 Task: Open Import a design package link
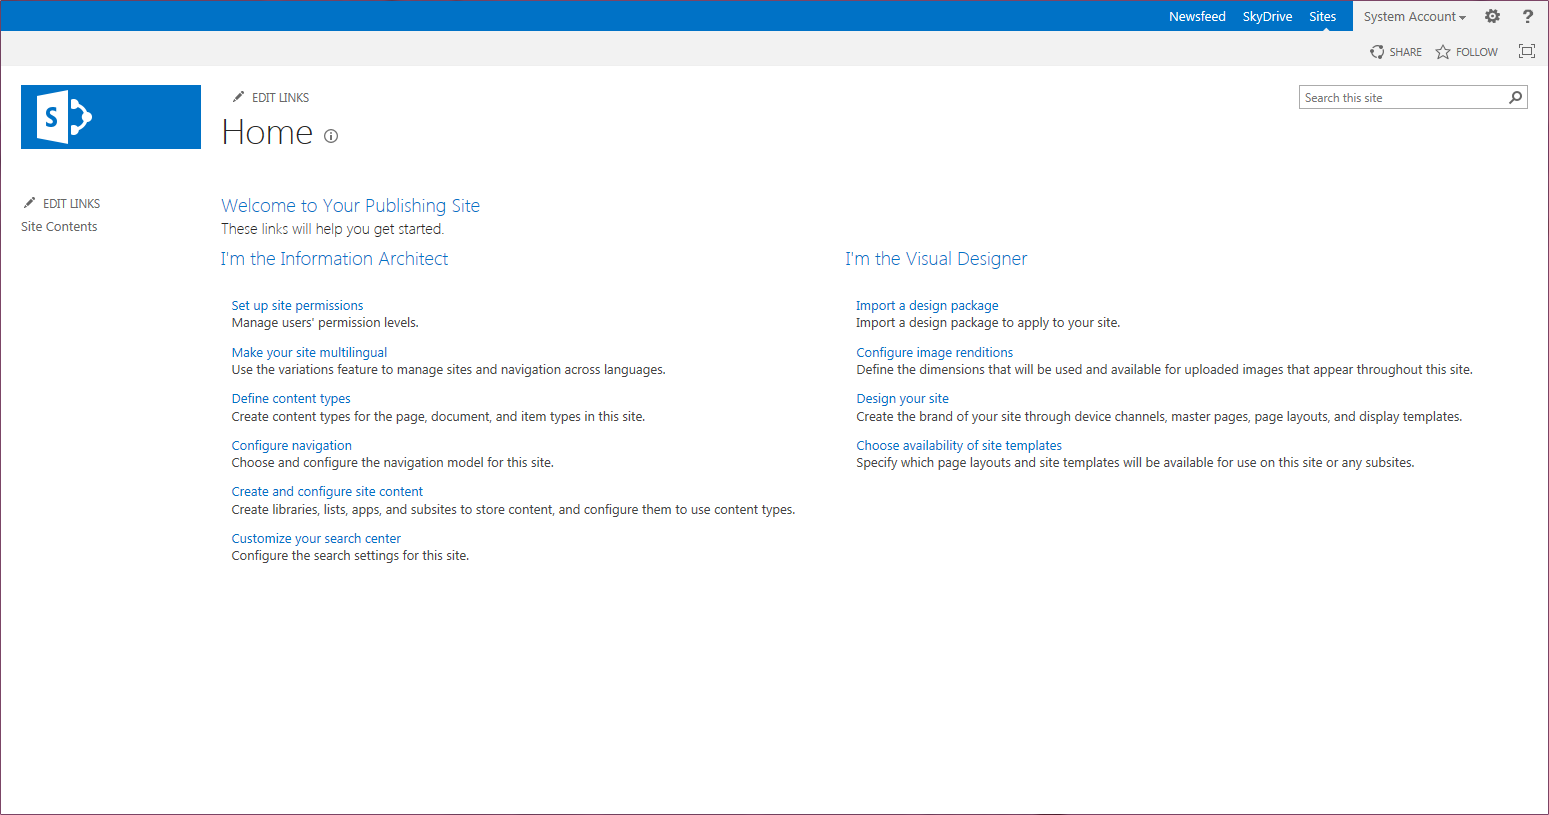pos(927,306)
